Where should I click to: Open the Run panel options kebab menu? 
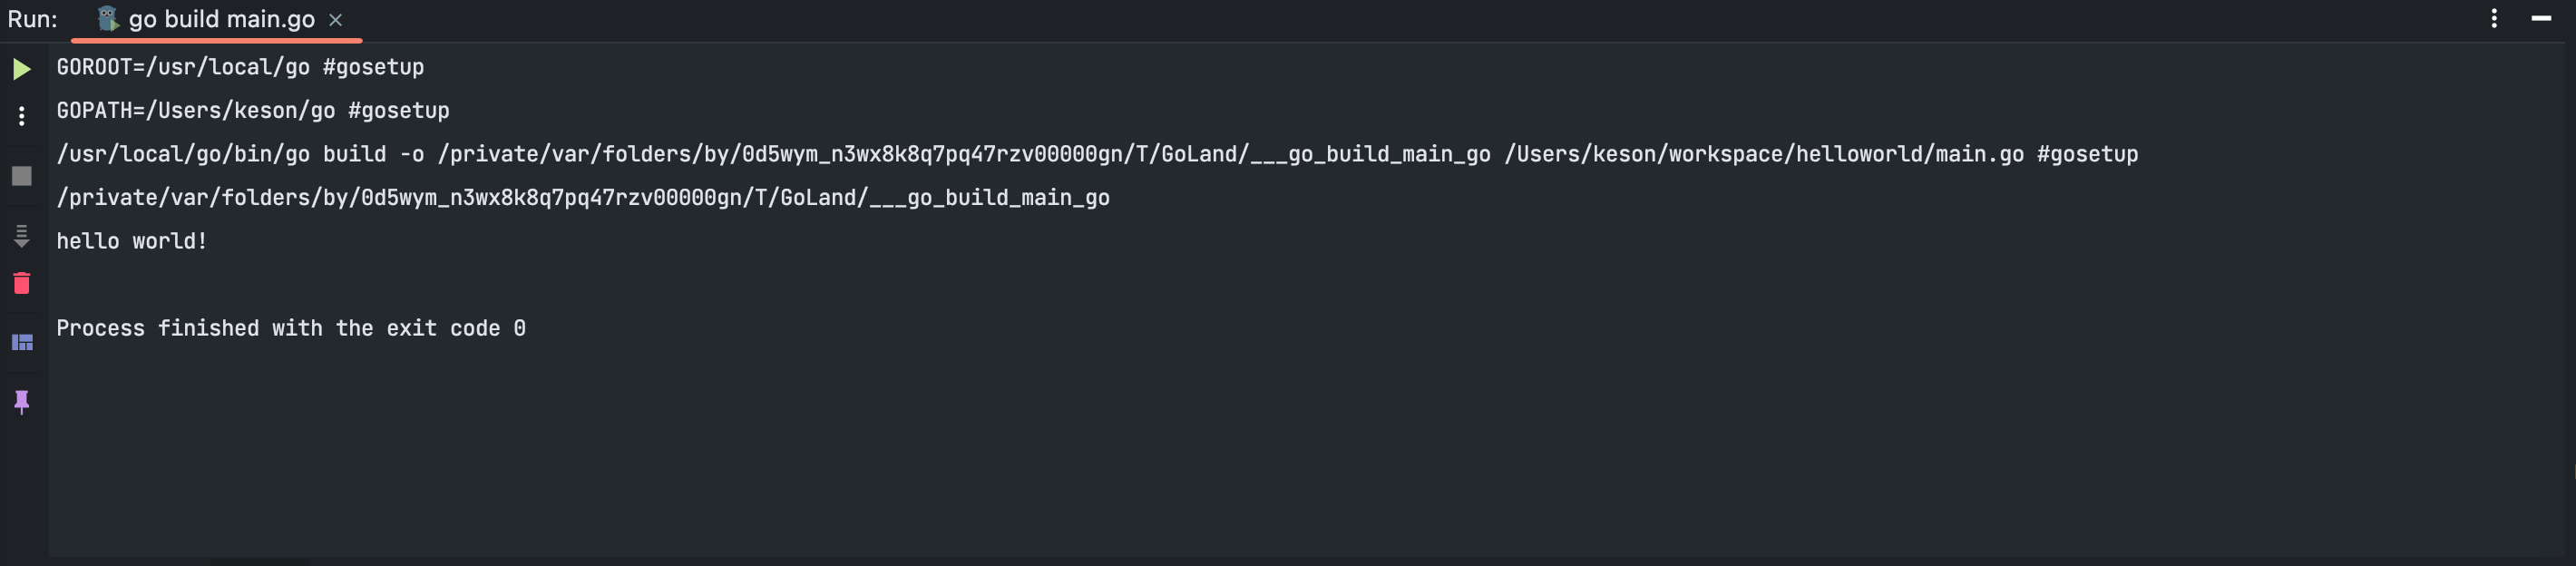2494,18
